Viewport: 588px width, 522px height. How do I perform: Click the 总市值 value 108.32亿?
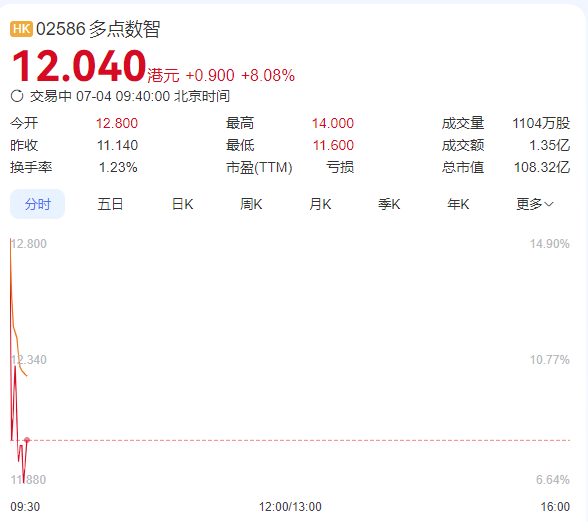click(542, 167)
